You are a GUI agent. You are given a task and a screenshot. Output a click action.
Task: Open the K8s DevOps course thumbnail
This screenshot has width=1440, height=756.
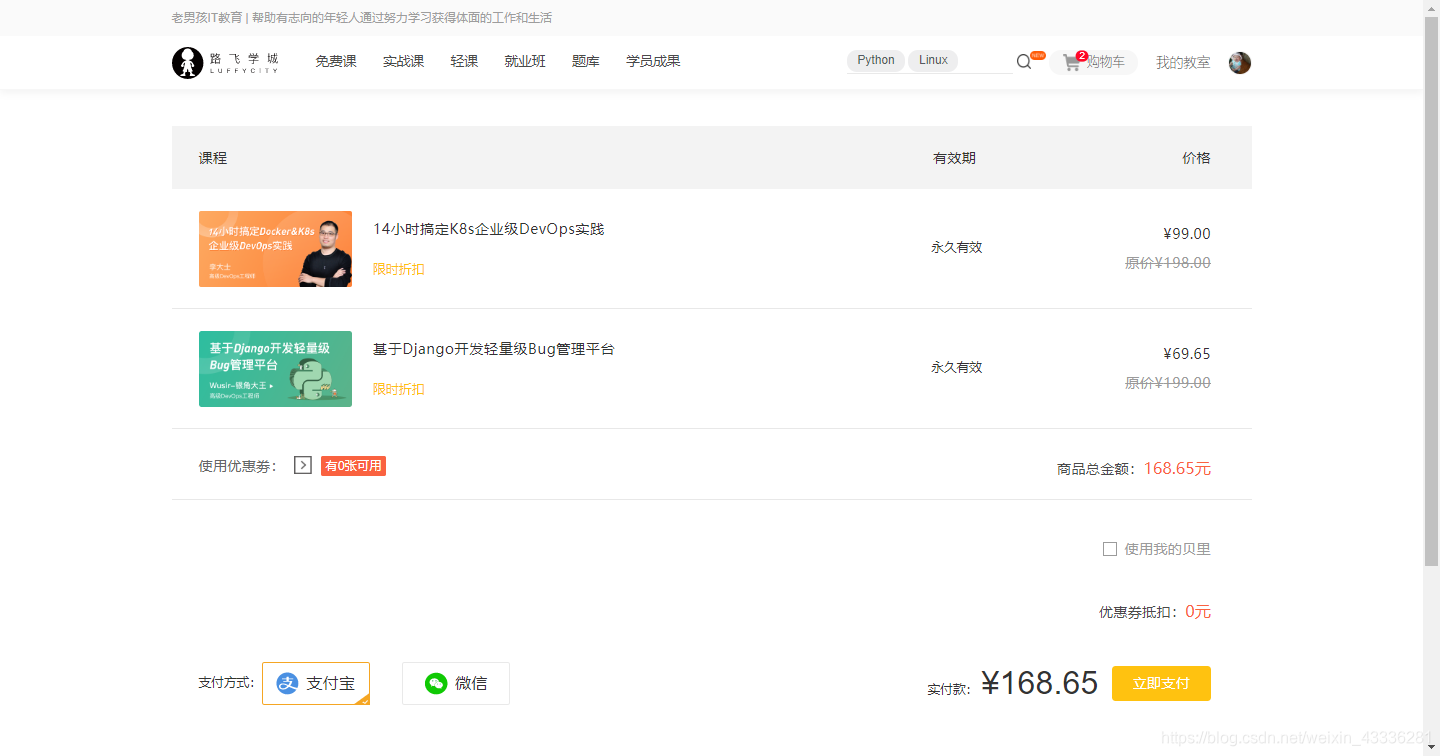tap(275, 249)
